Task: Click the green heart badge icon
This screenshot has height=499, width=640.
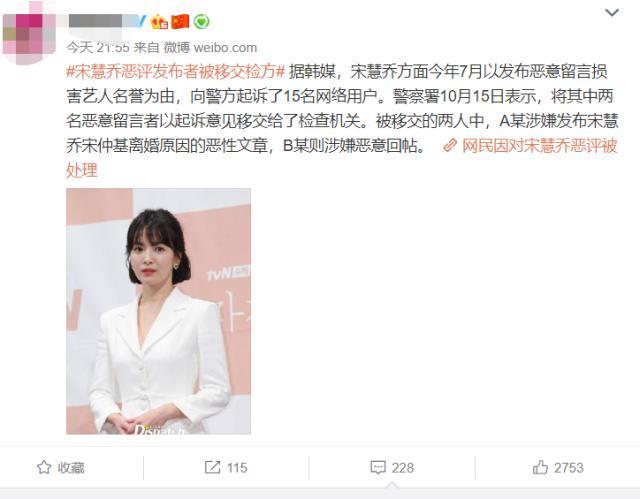Action: tap(201, 22)
